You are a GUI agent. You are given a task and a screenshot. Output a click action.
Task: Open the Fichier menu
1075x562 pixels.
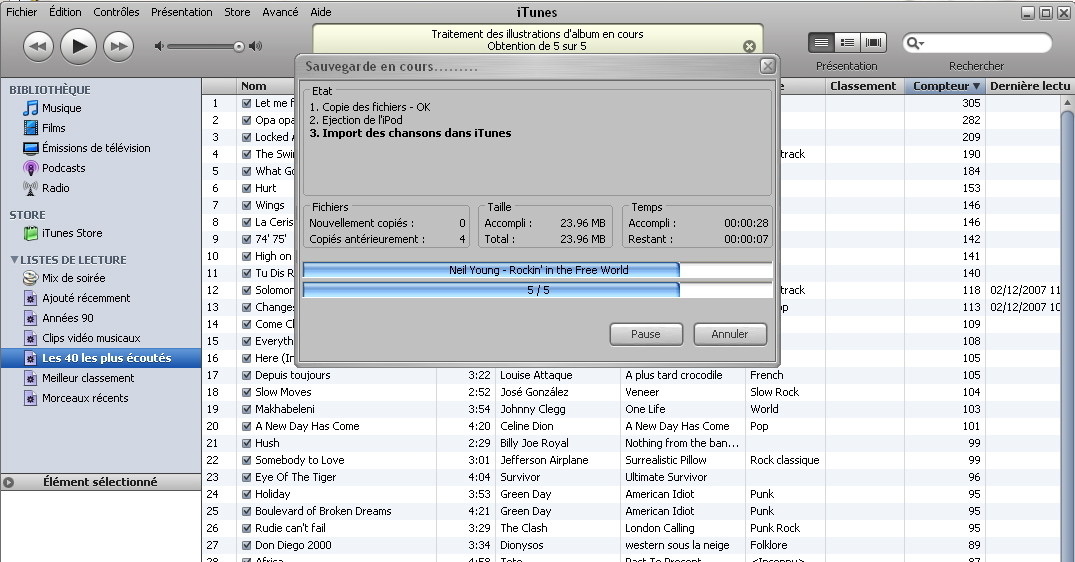click(21, 12)
